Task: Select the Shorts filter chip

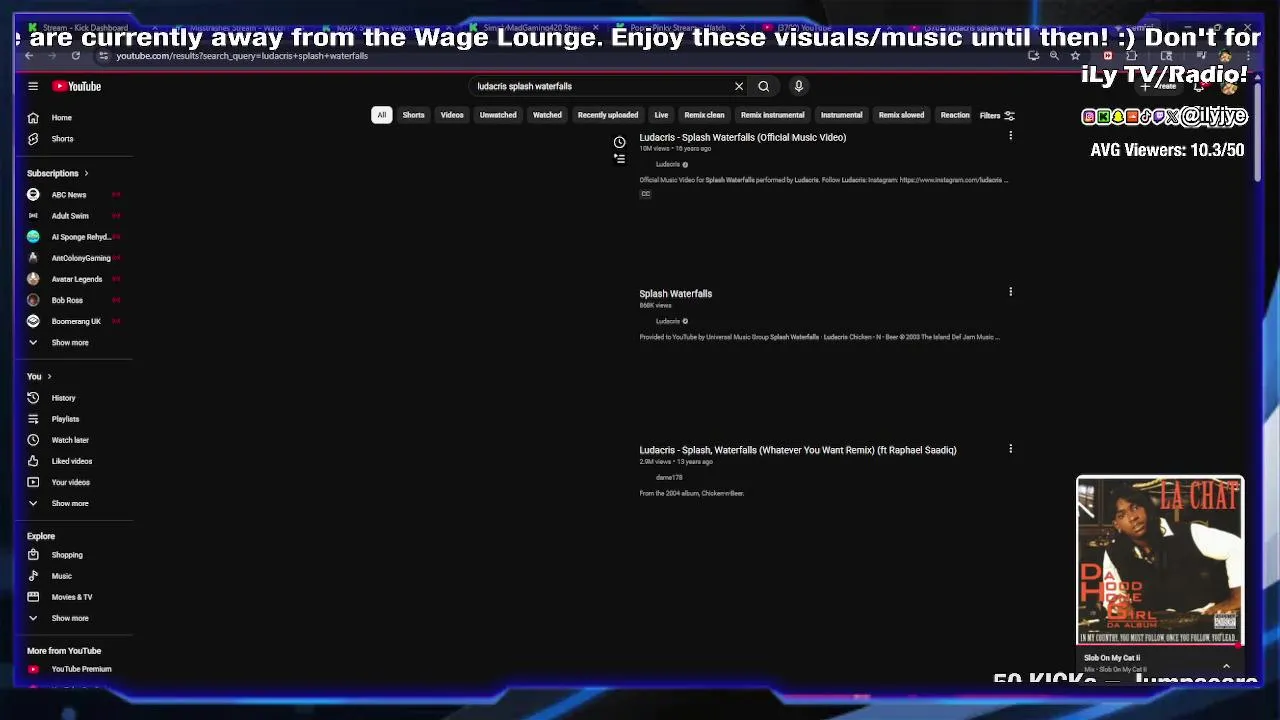Action: (x=413, y=115)
